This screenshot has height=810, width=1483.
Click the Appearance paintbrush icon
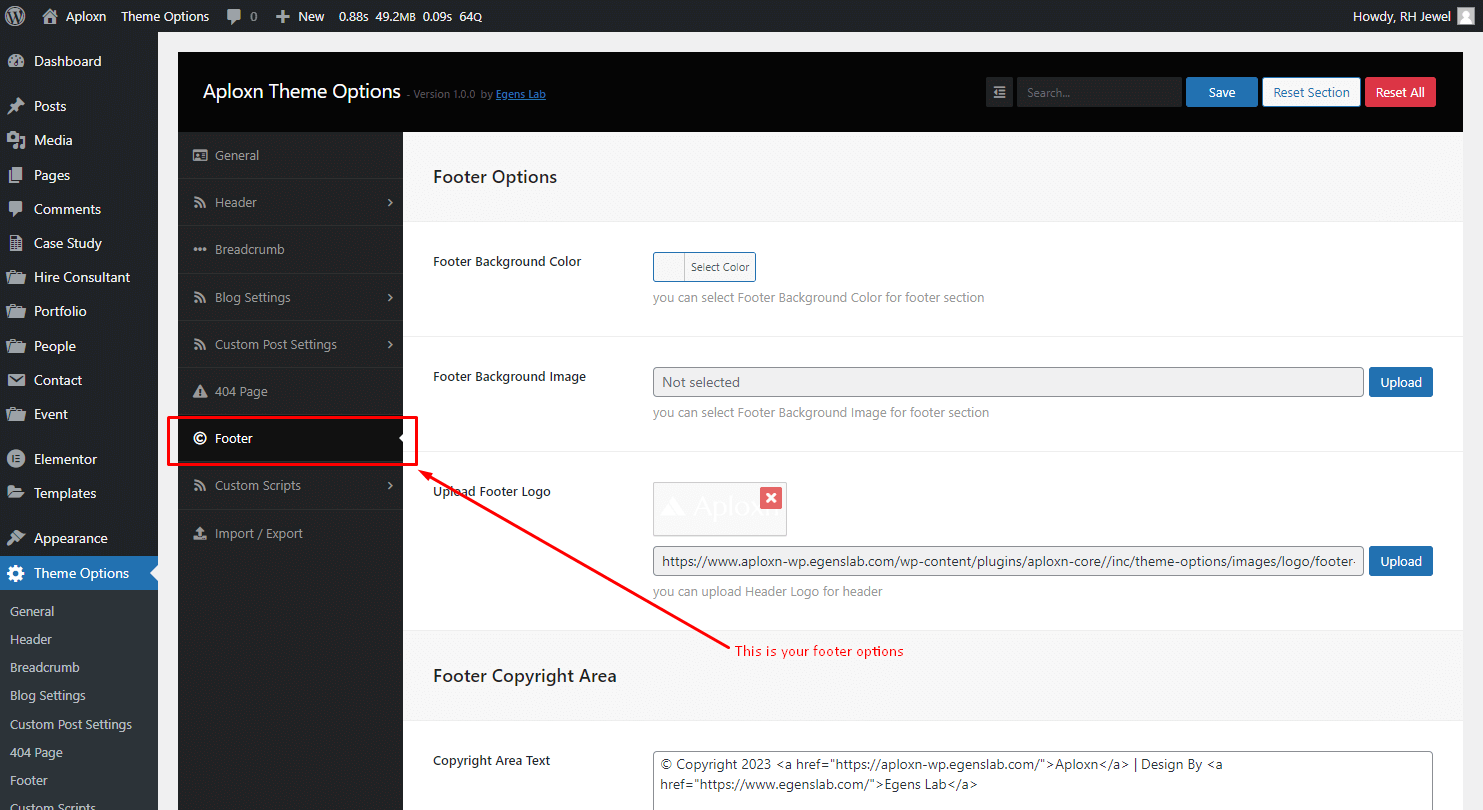16,538
